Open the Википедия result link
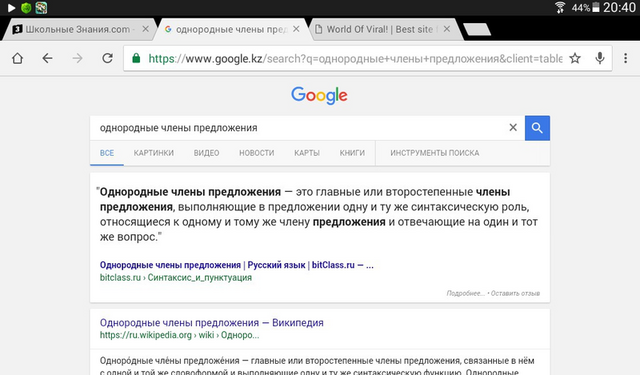Screen dimensions: 640x375 click(211, 323)
